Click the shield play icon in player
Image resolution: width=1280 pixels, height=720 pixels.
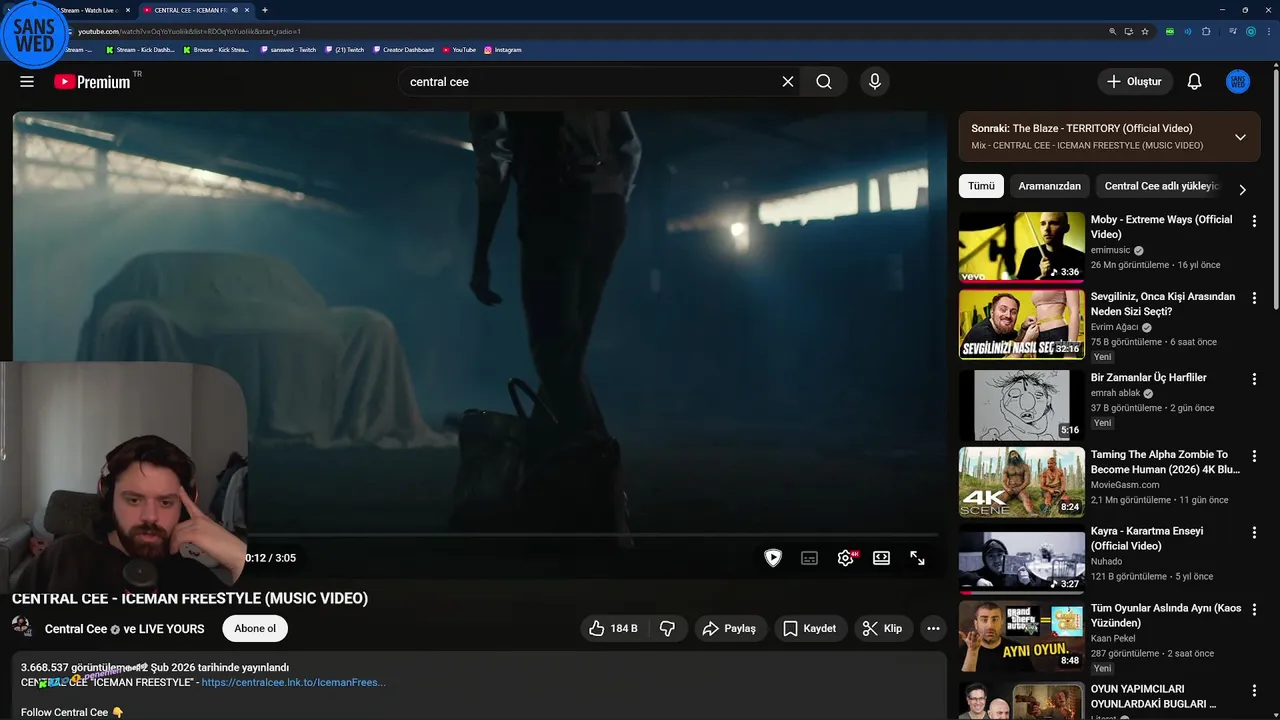(x=773, y=558)
